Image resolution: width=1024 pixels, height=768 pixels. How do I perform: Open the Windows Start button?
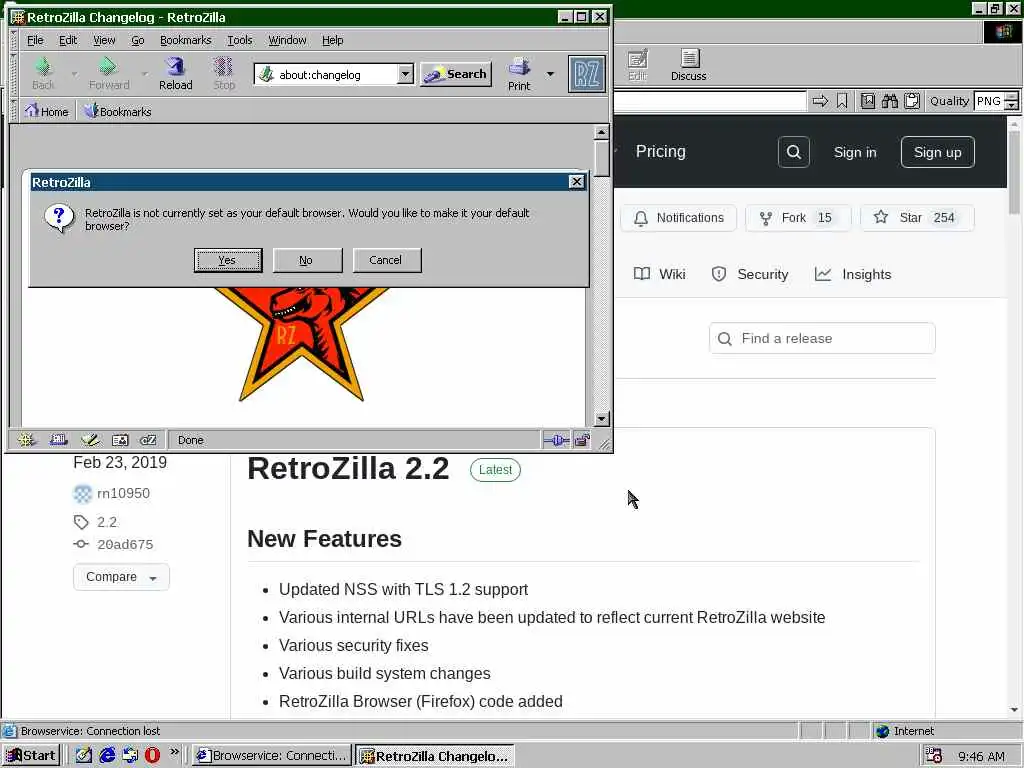(x=31, y=756)
